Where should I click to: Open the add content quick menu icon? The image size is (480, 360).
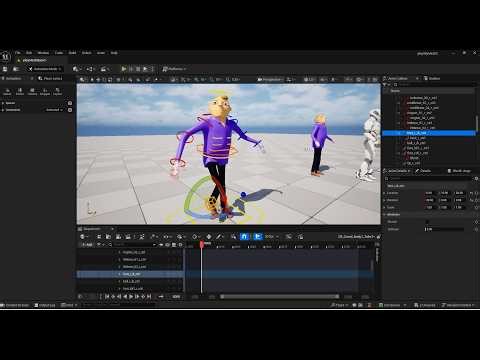76,69
